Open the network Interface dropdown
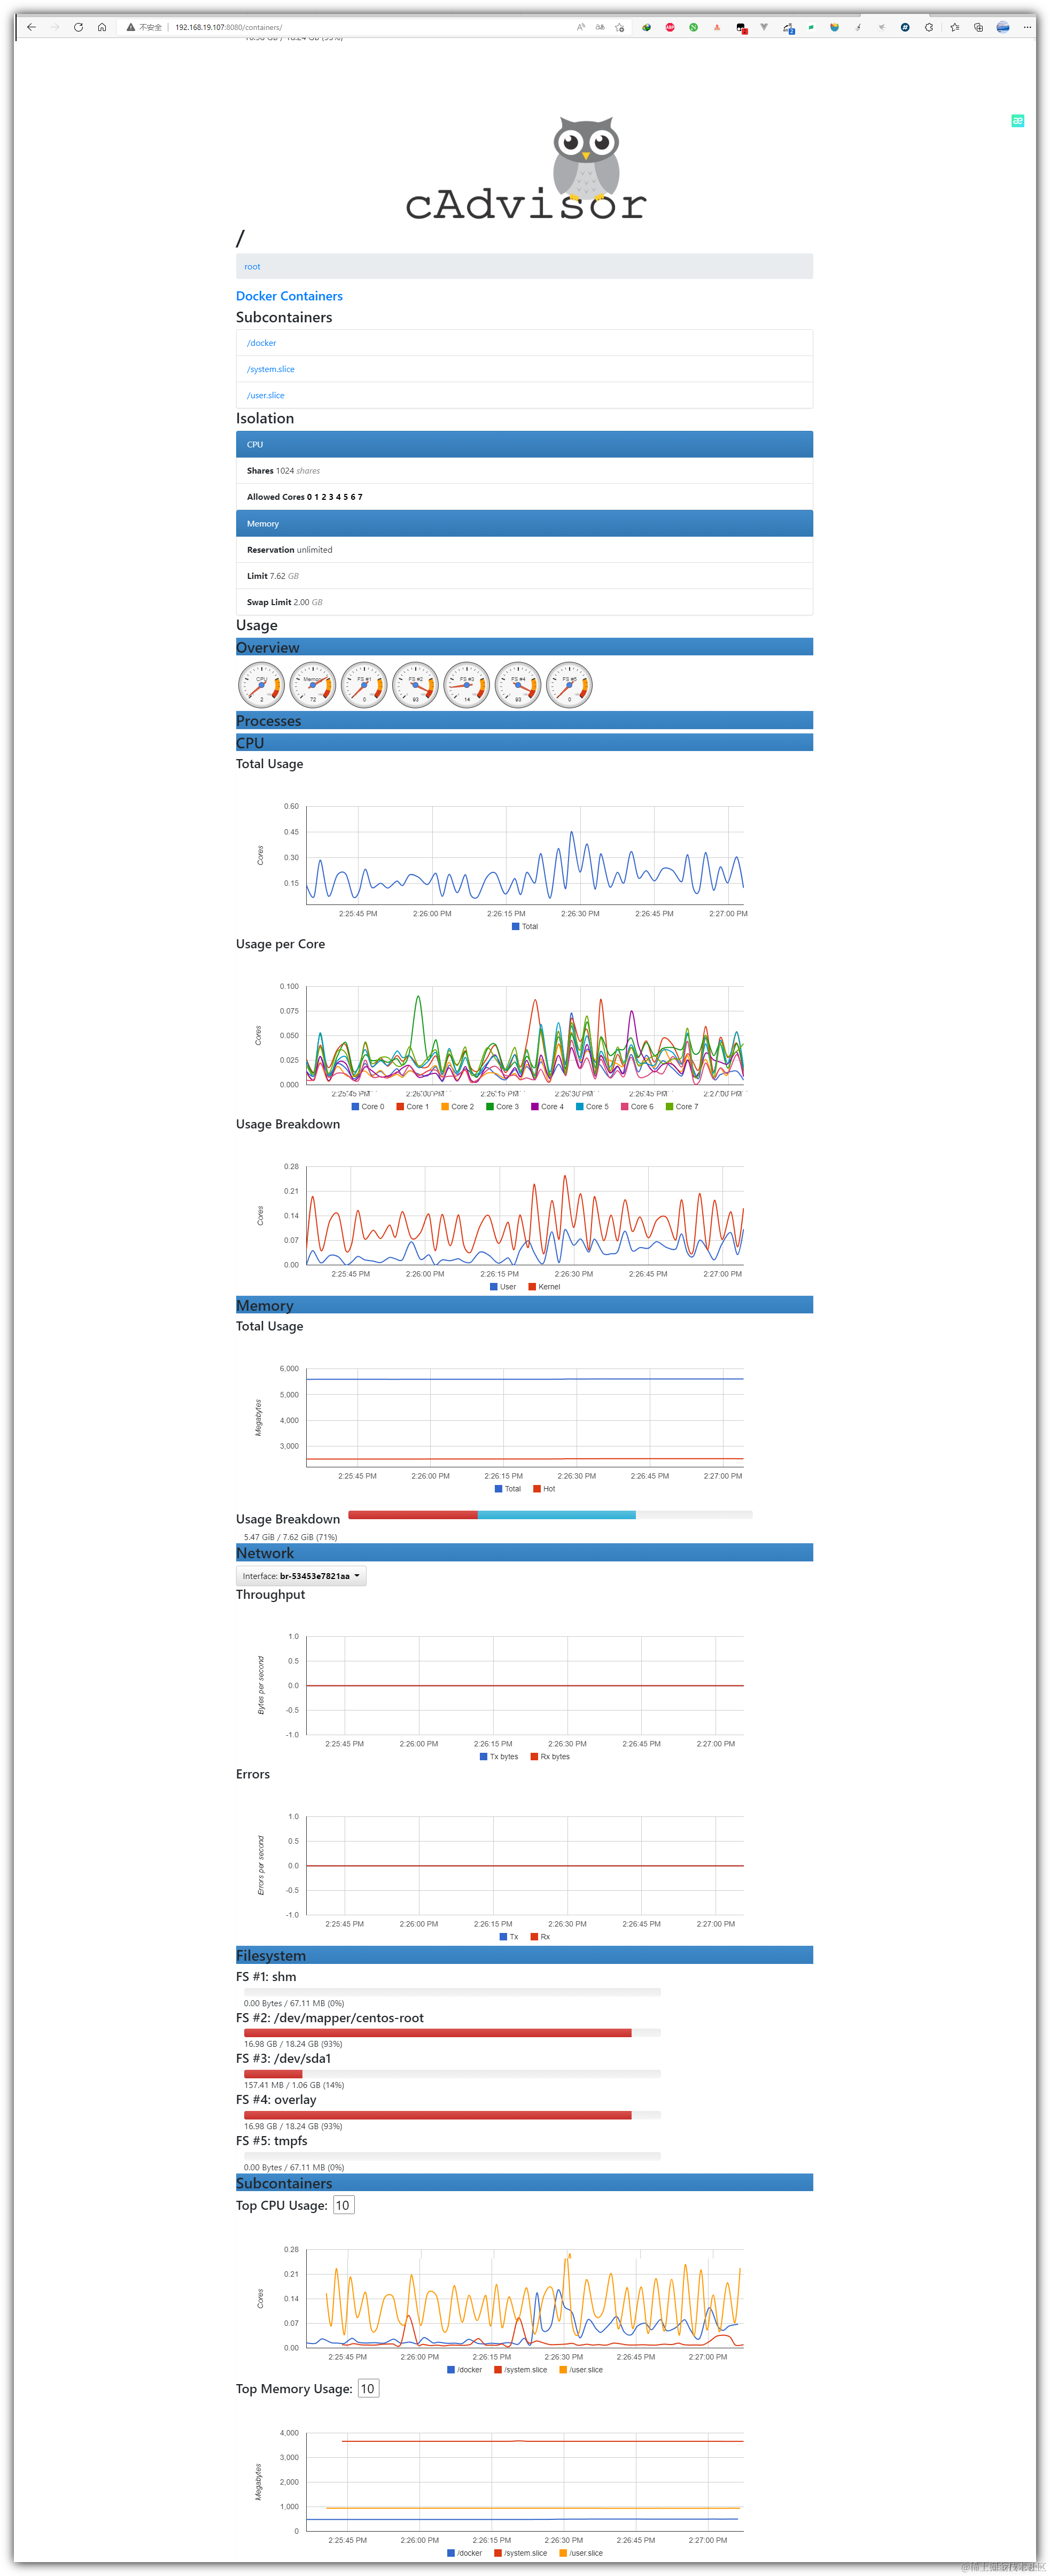The image size is (1050, 2576). pos(301,1576)
